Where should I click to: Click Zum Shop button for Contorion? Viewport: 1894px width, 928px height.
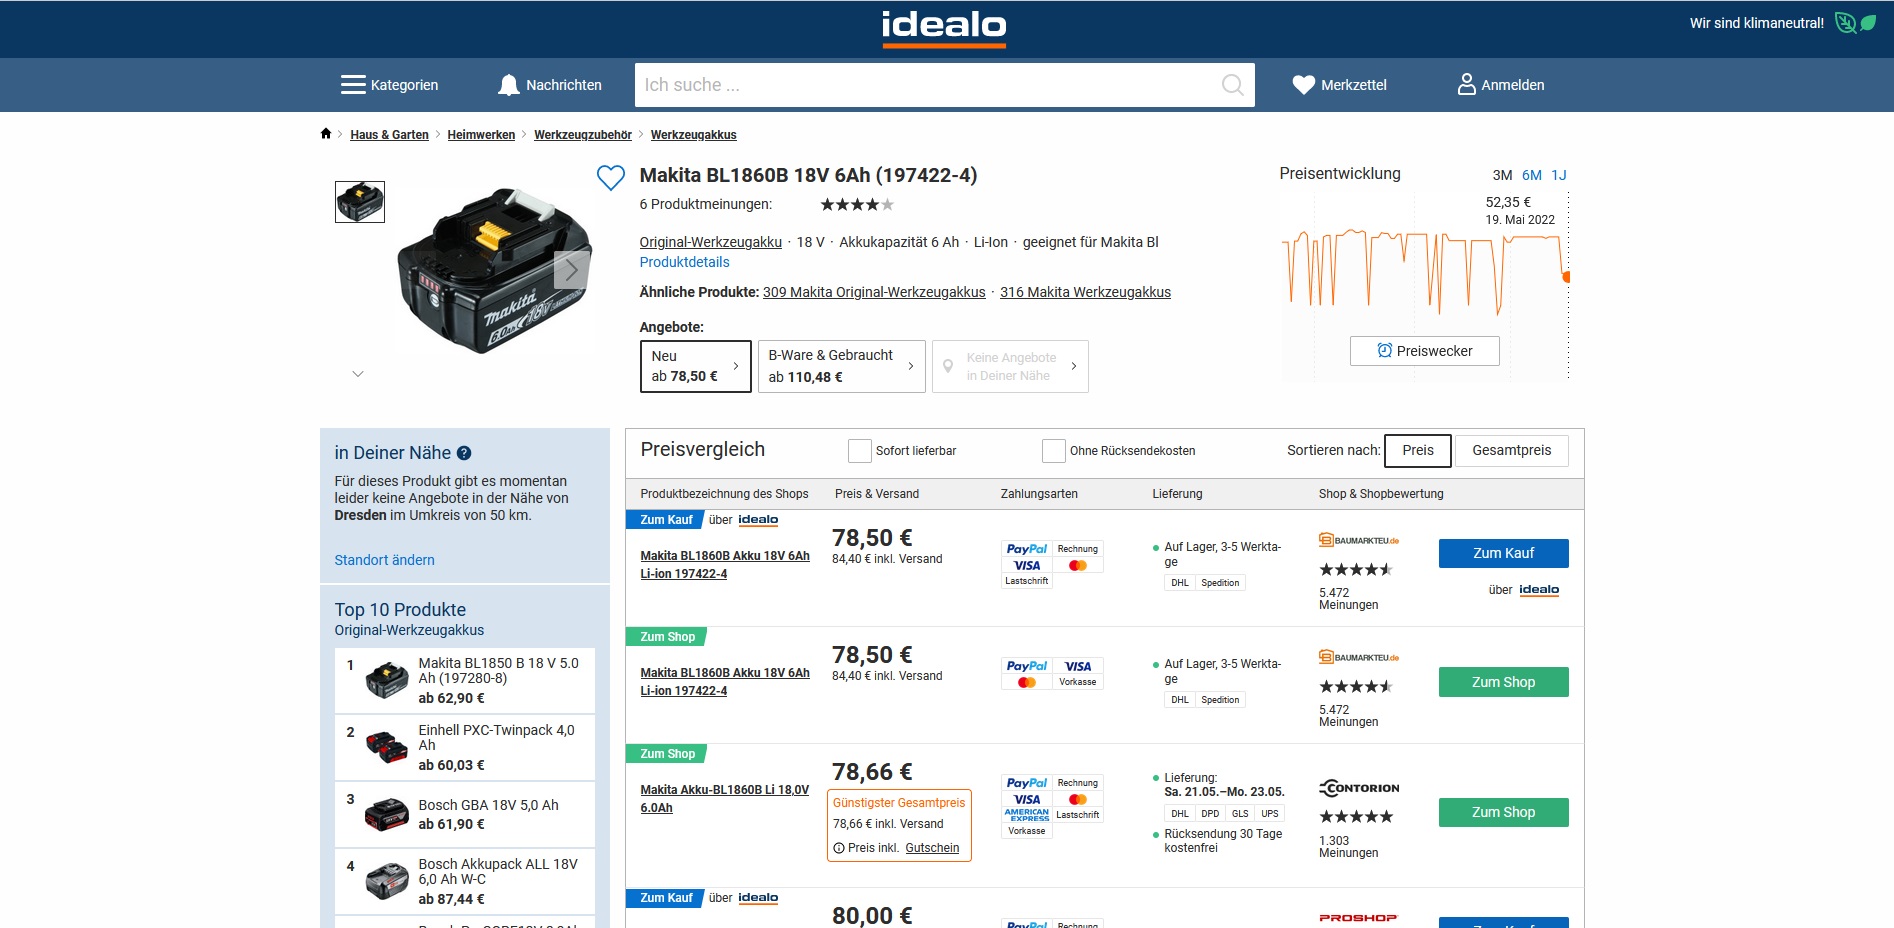tap(1503, 812)
